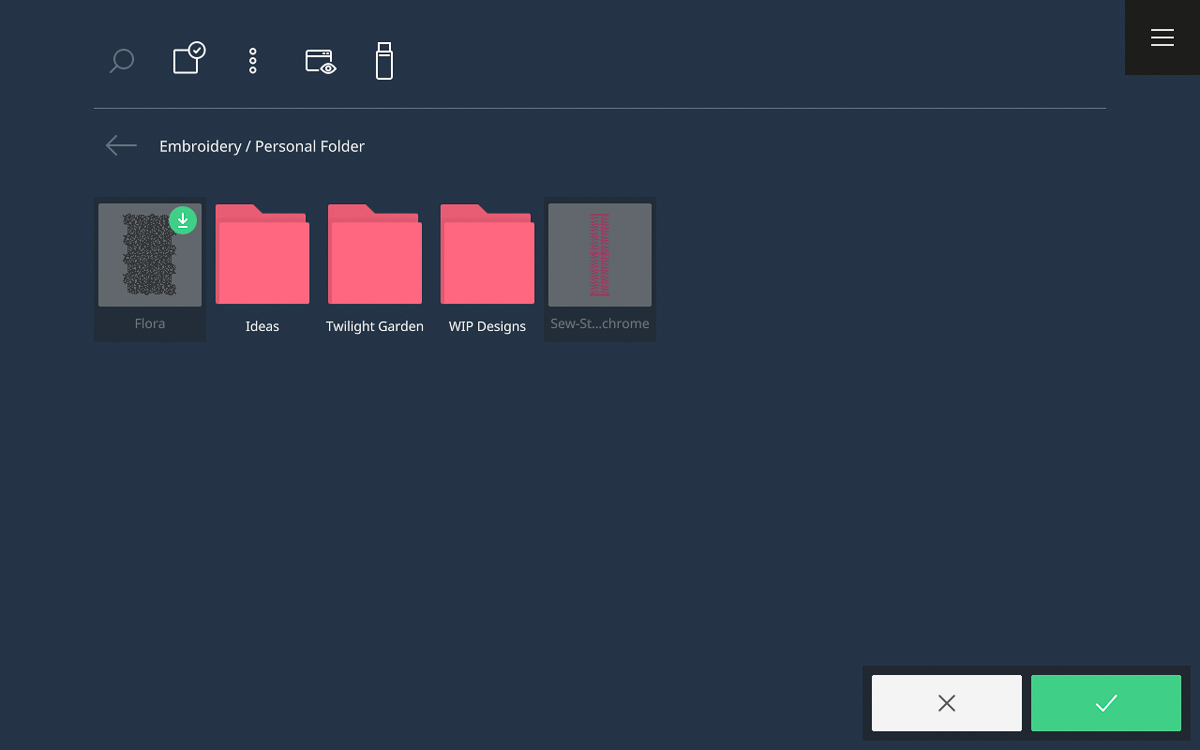This screenshot has width=1200, height=750.
Task: Select the Sew-St...chrome design thumbnail
Action: point(600,255)
